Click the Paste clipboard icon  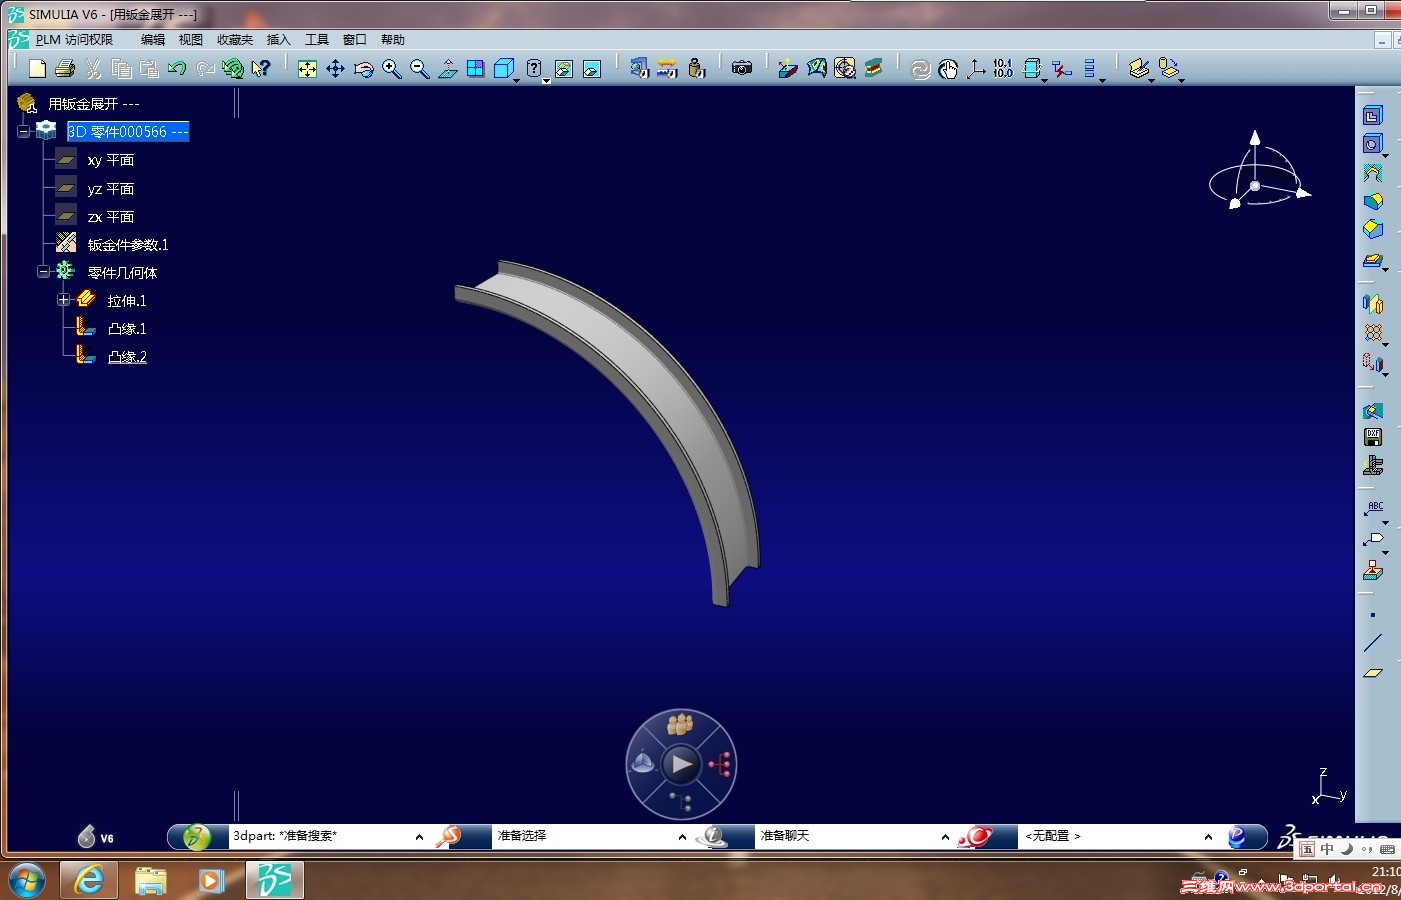point(149,68)
